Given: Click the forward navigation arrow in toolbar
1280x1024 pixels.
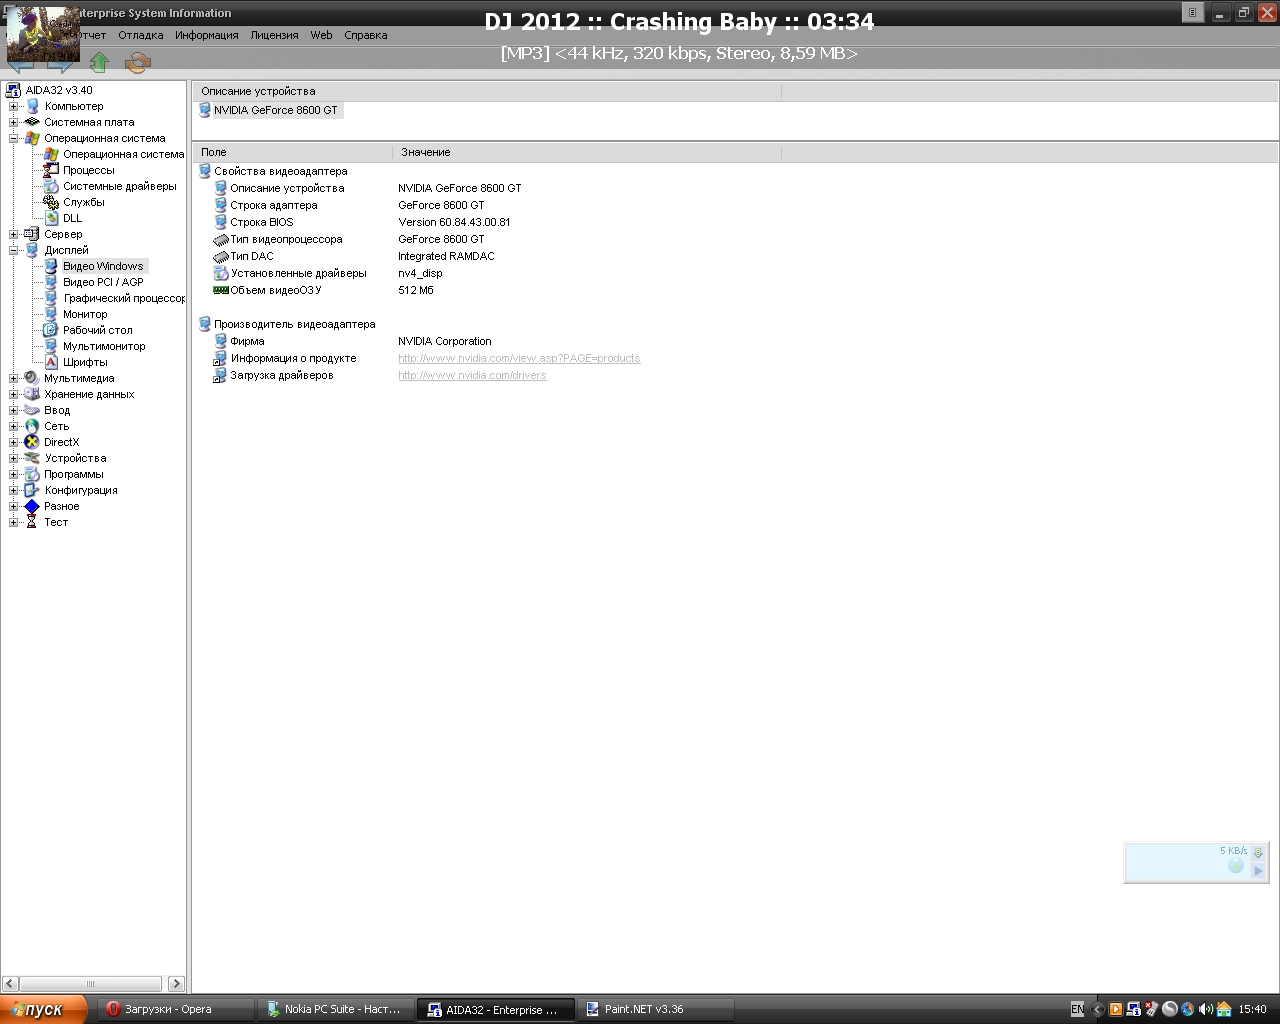Looking at the screenshot, I should (x=60, y=65).
